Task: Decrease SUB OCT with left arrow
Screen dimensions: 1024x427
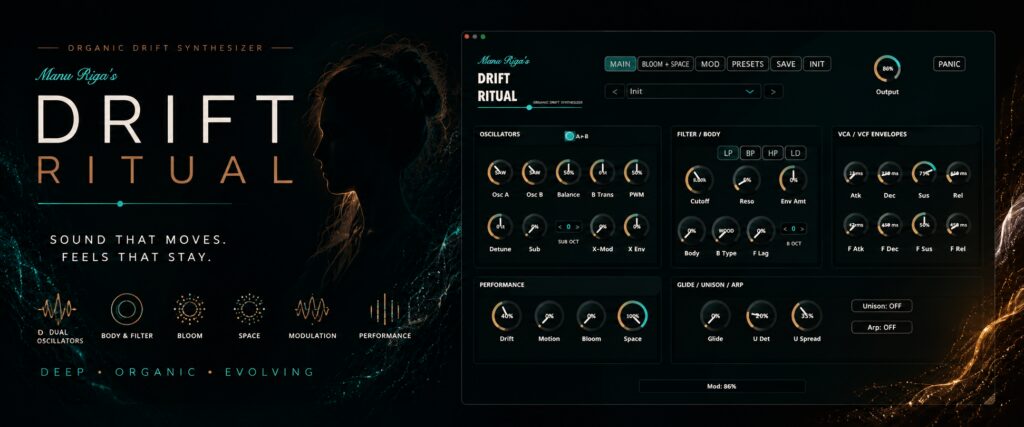Action: (559, 227)
